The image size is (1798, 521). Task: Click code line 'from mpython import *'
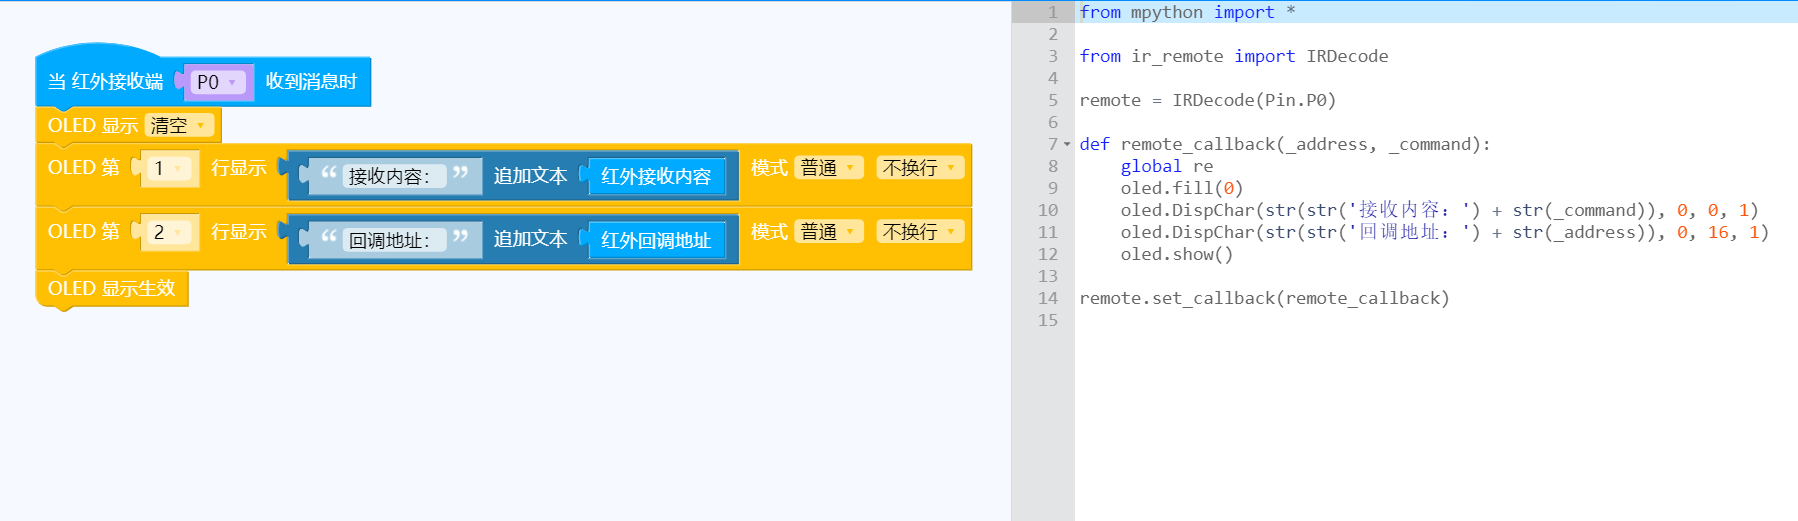coord(1187,12)
